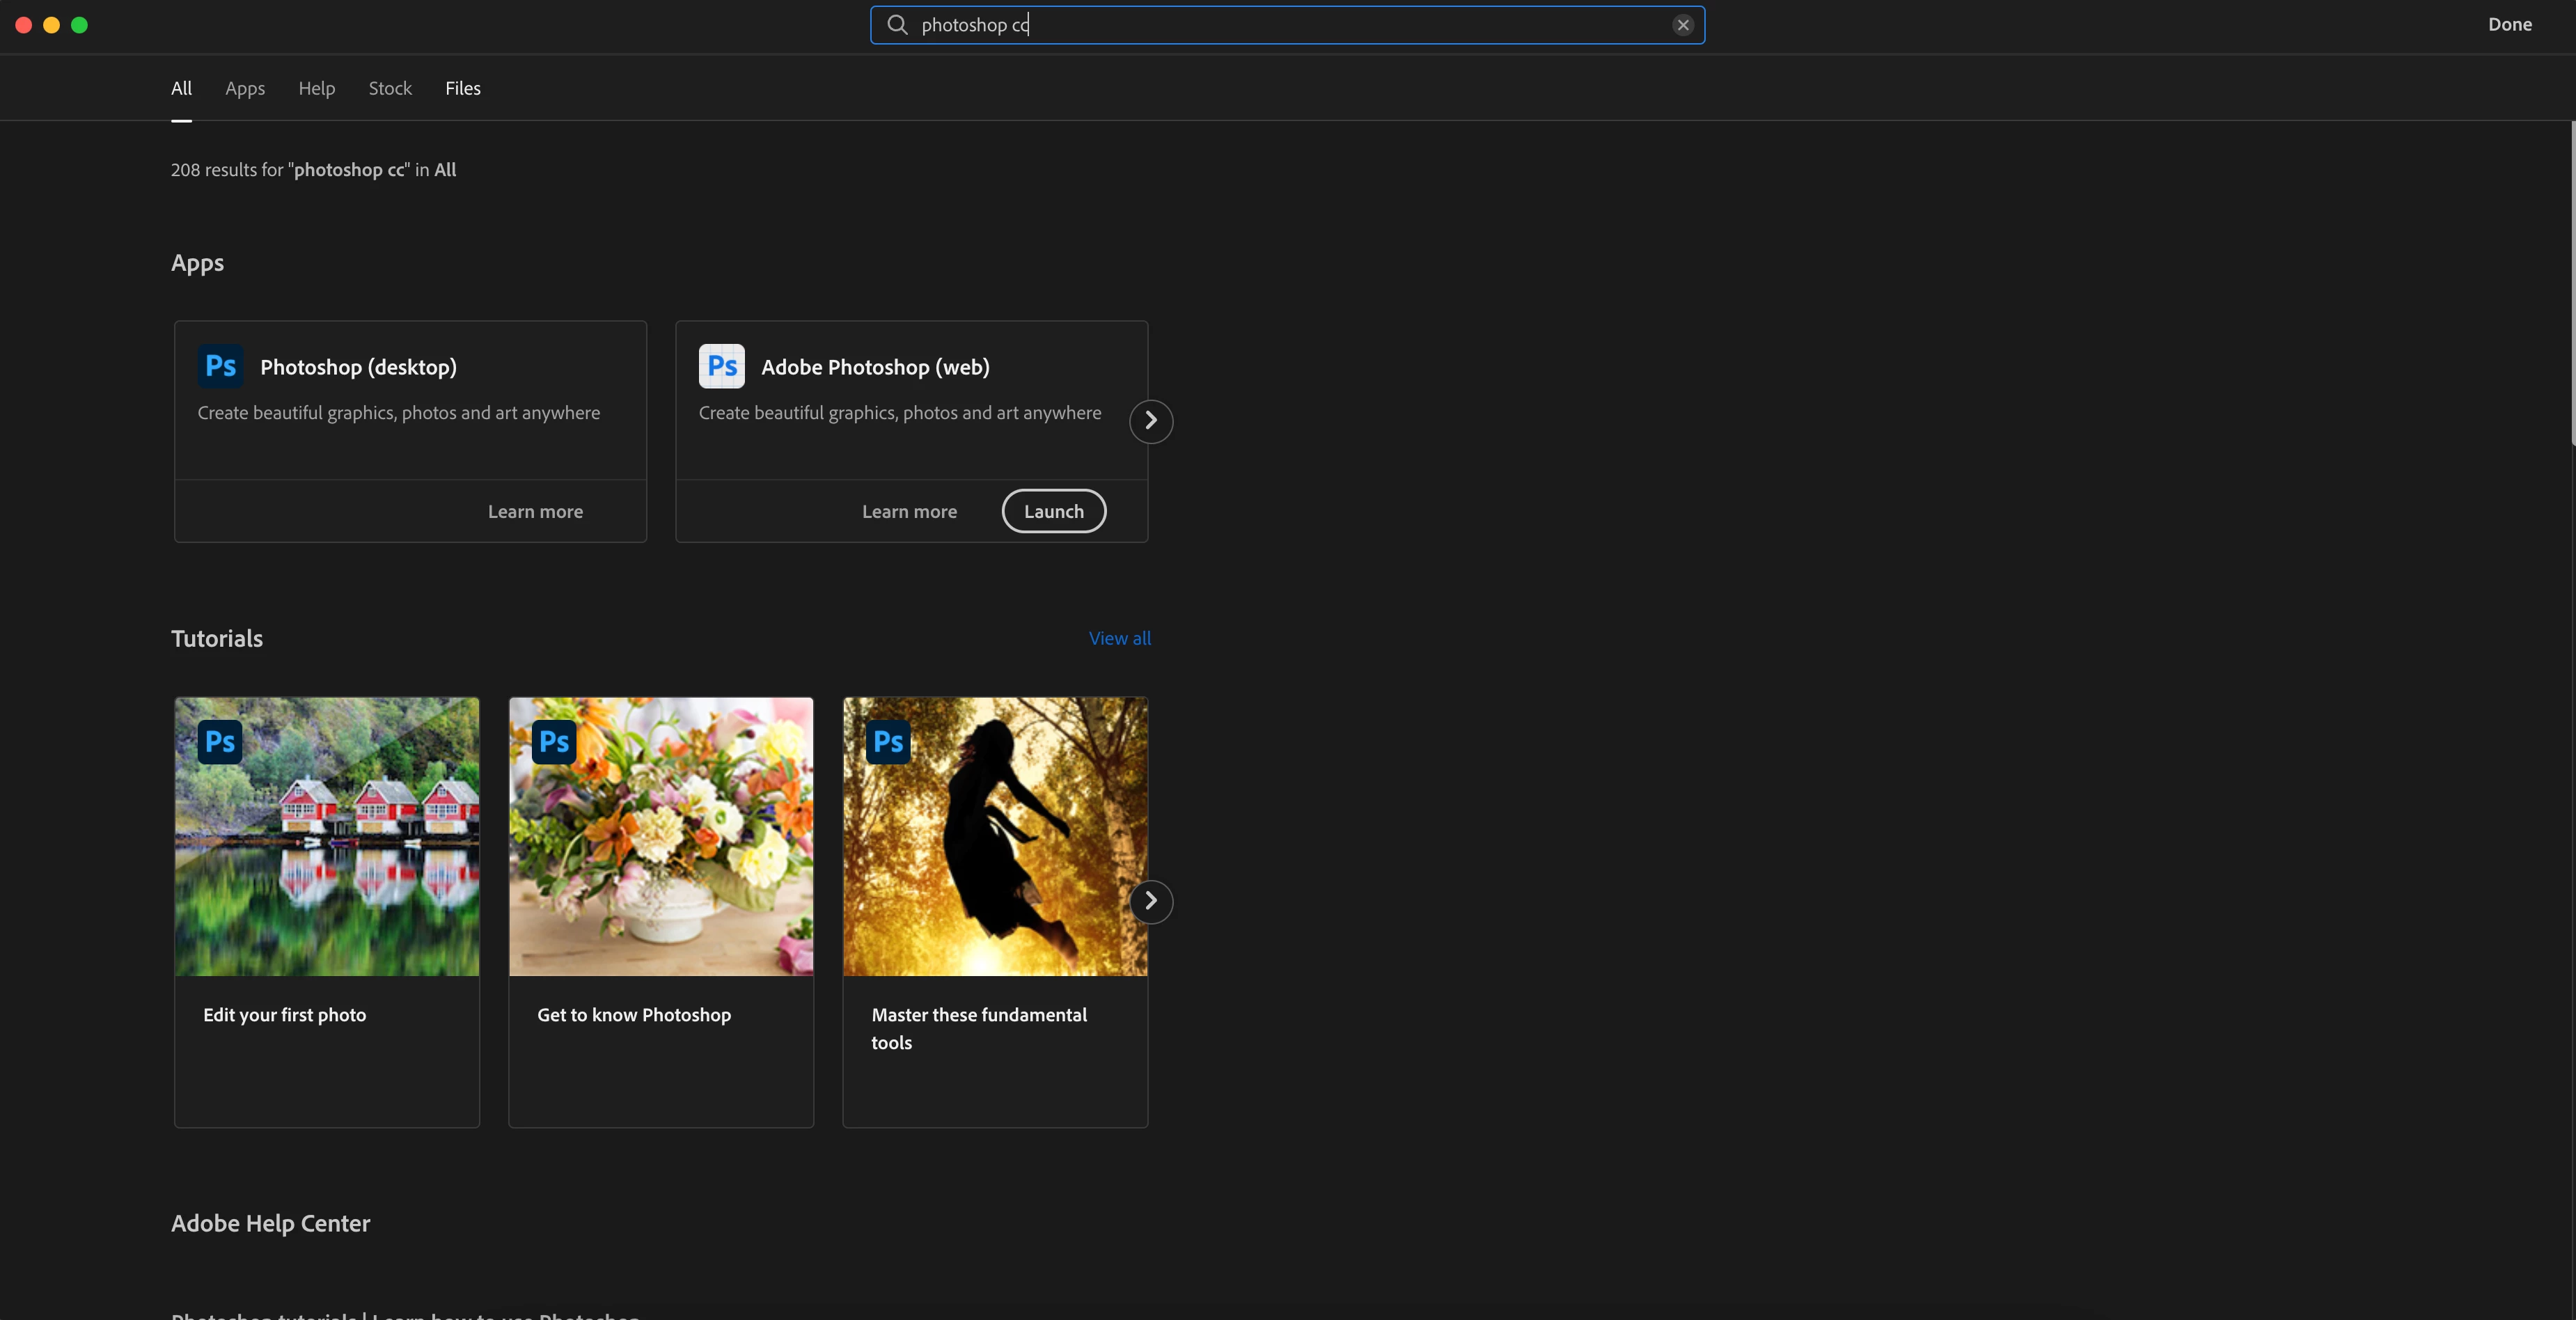Click Learn more for Photoshop desktop
2576x1320 pixels.
coord(535,511)
